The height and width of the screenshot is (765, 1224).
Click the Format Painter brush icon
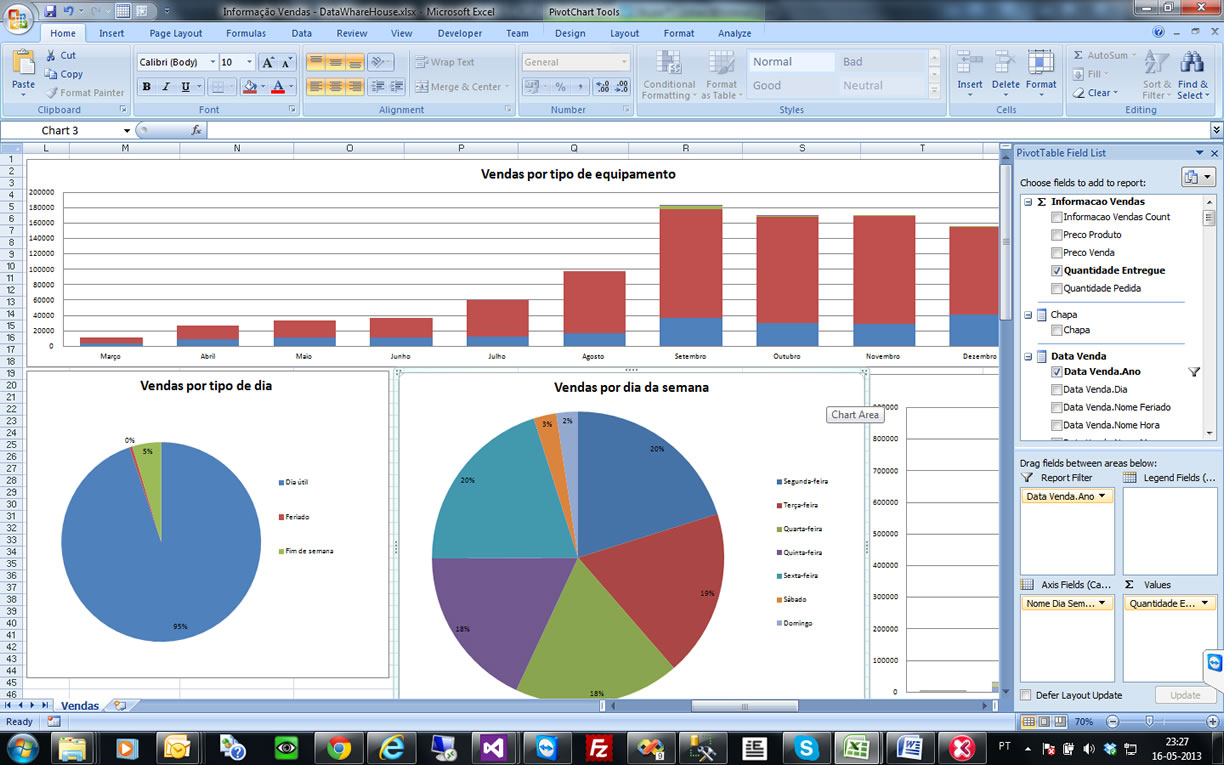click(51, 93)
